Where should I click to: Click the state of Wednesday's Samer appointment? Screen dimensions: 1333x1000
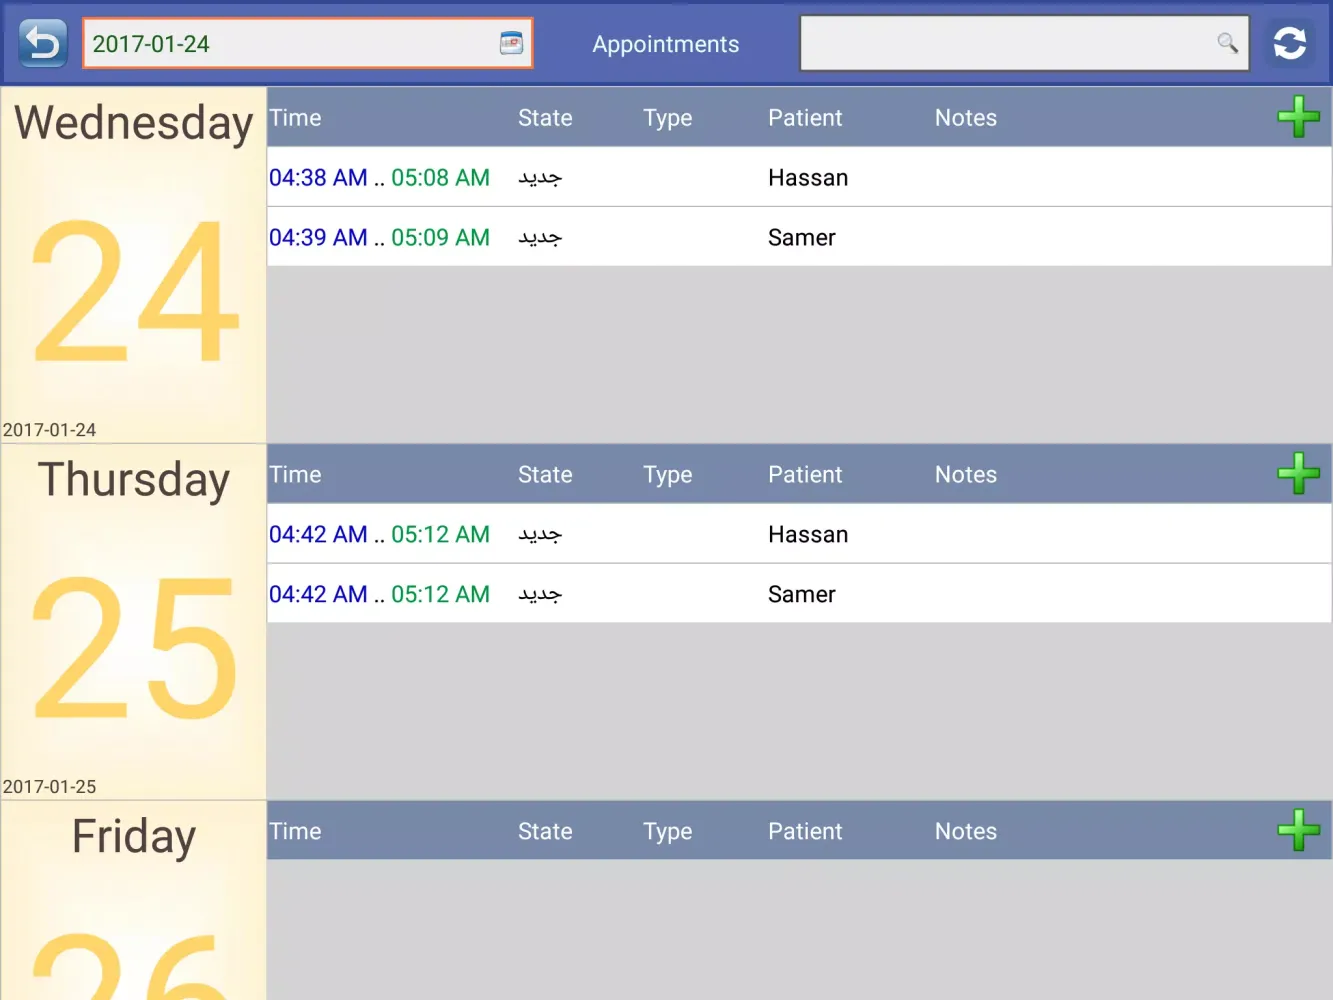coord(540,238)
